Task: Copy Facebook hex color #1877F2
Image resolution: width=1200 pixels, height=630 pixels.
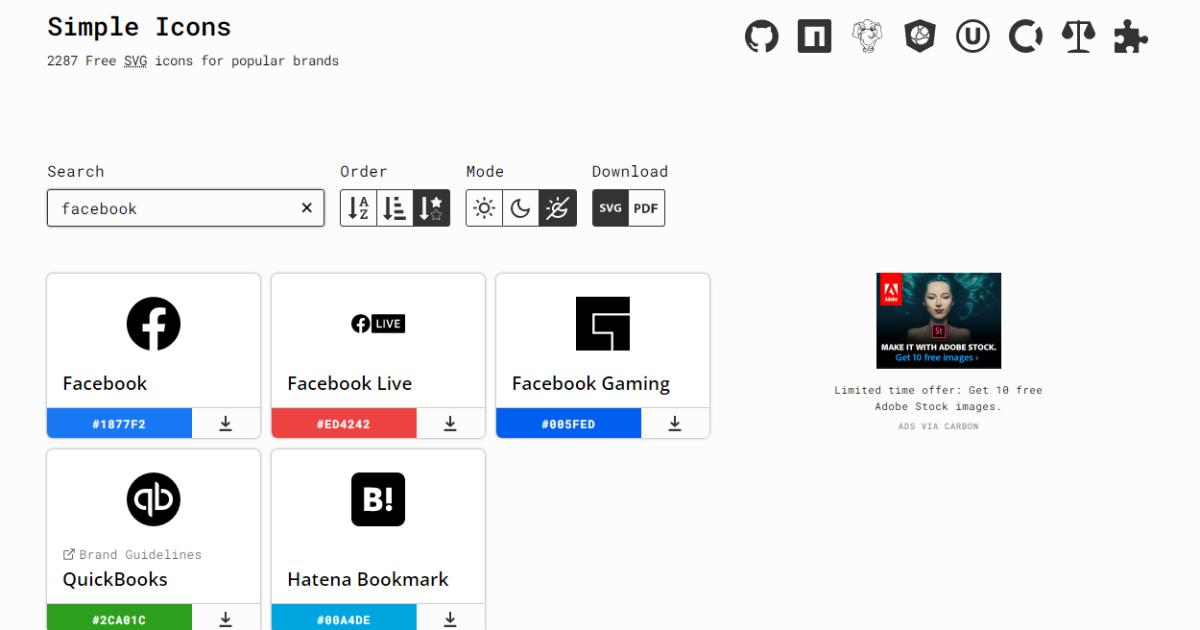Action: 119,424
